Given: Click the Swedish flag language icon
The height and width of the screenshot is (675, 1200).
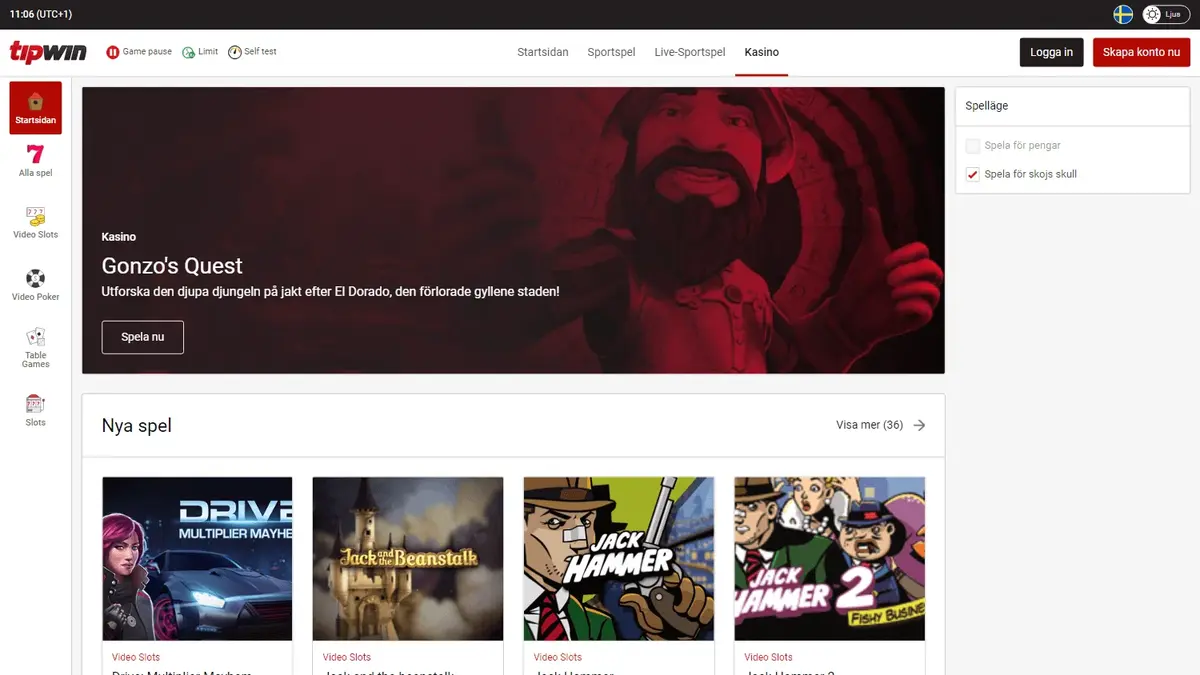Looking at the screenshot, I should tap(1123, 14).
